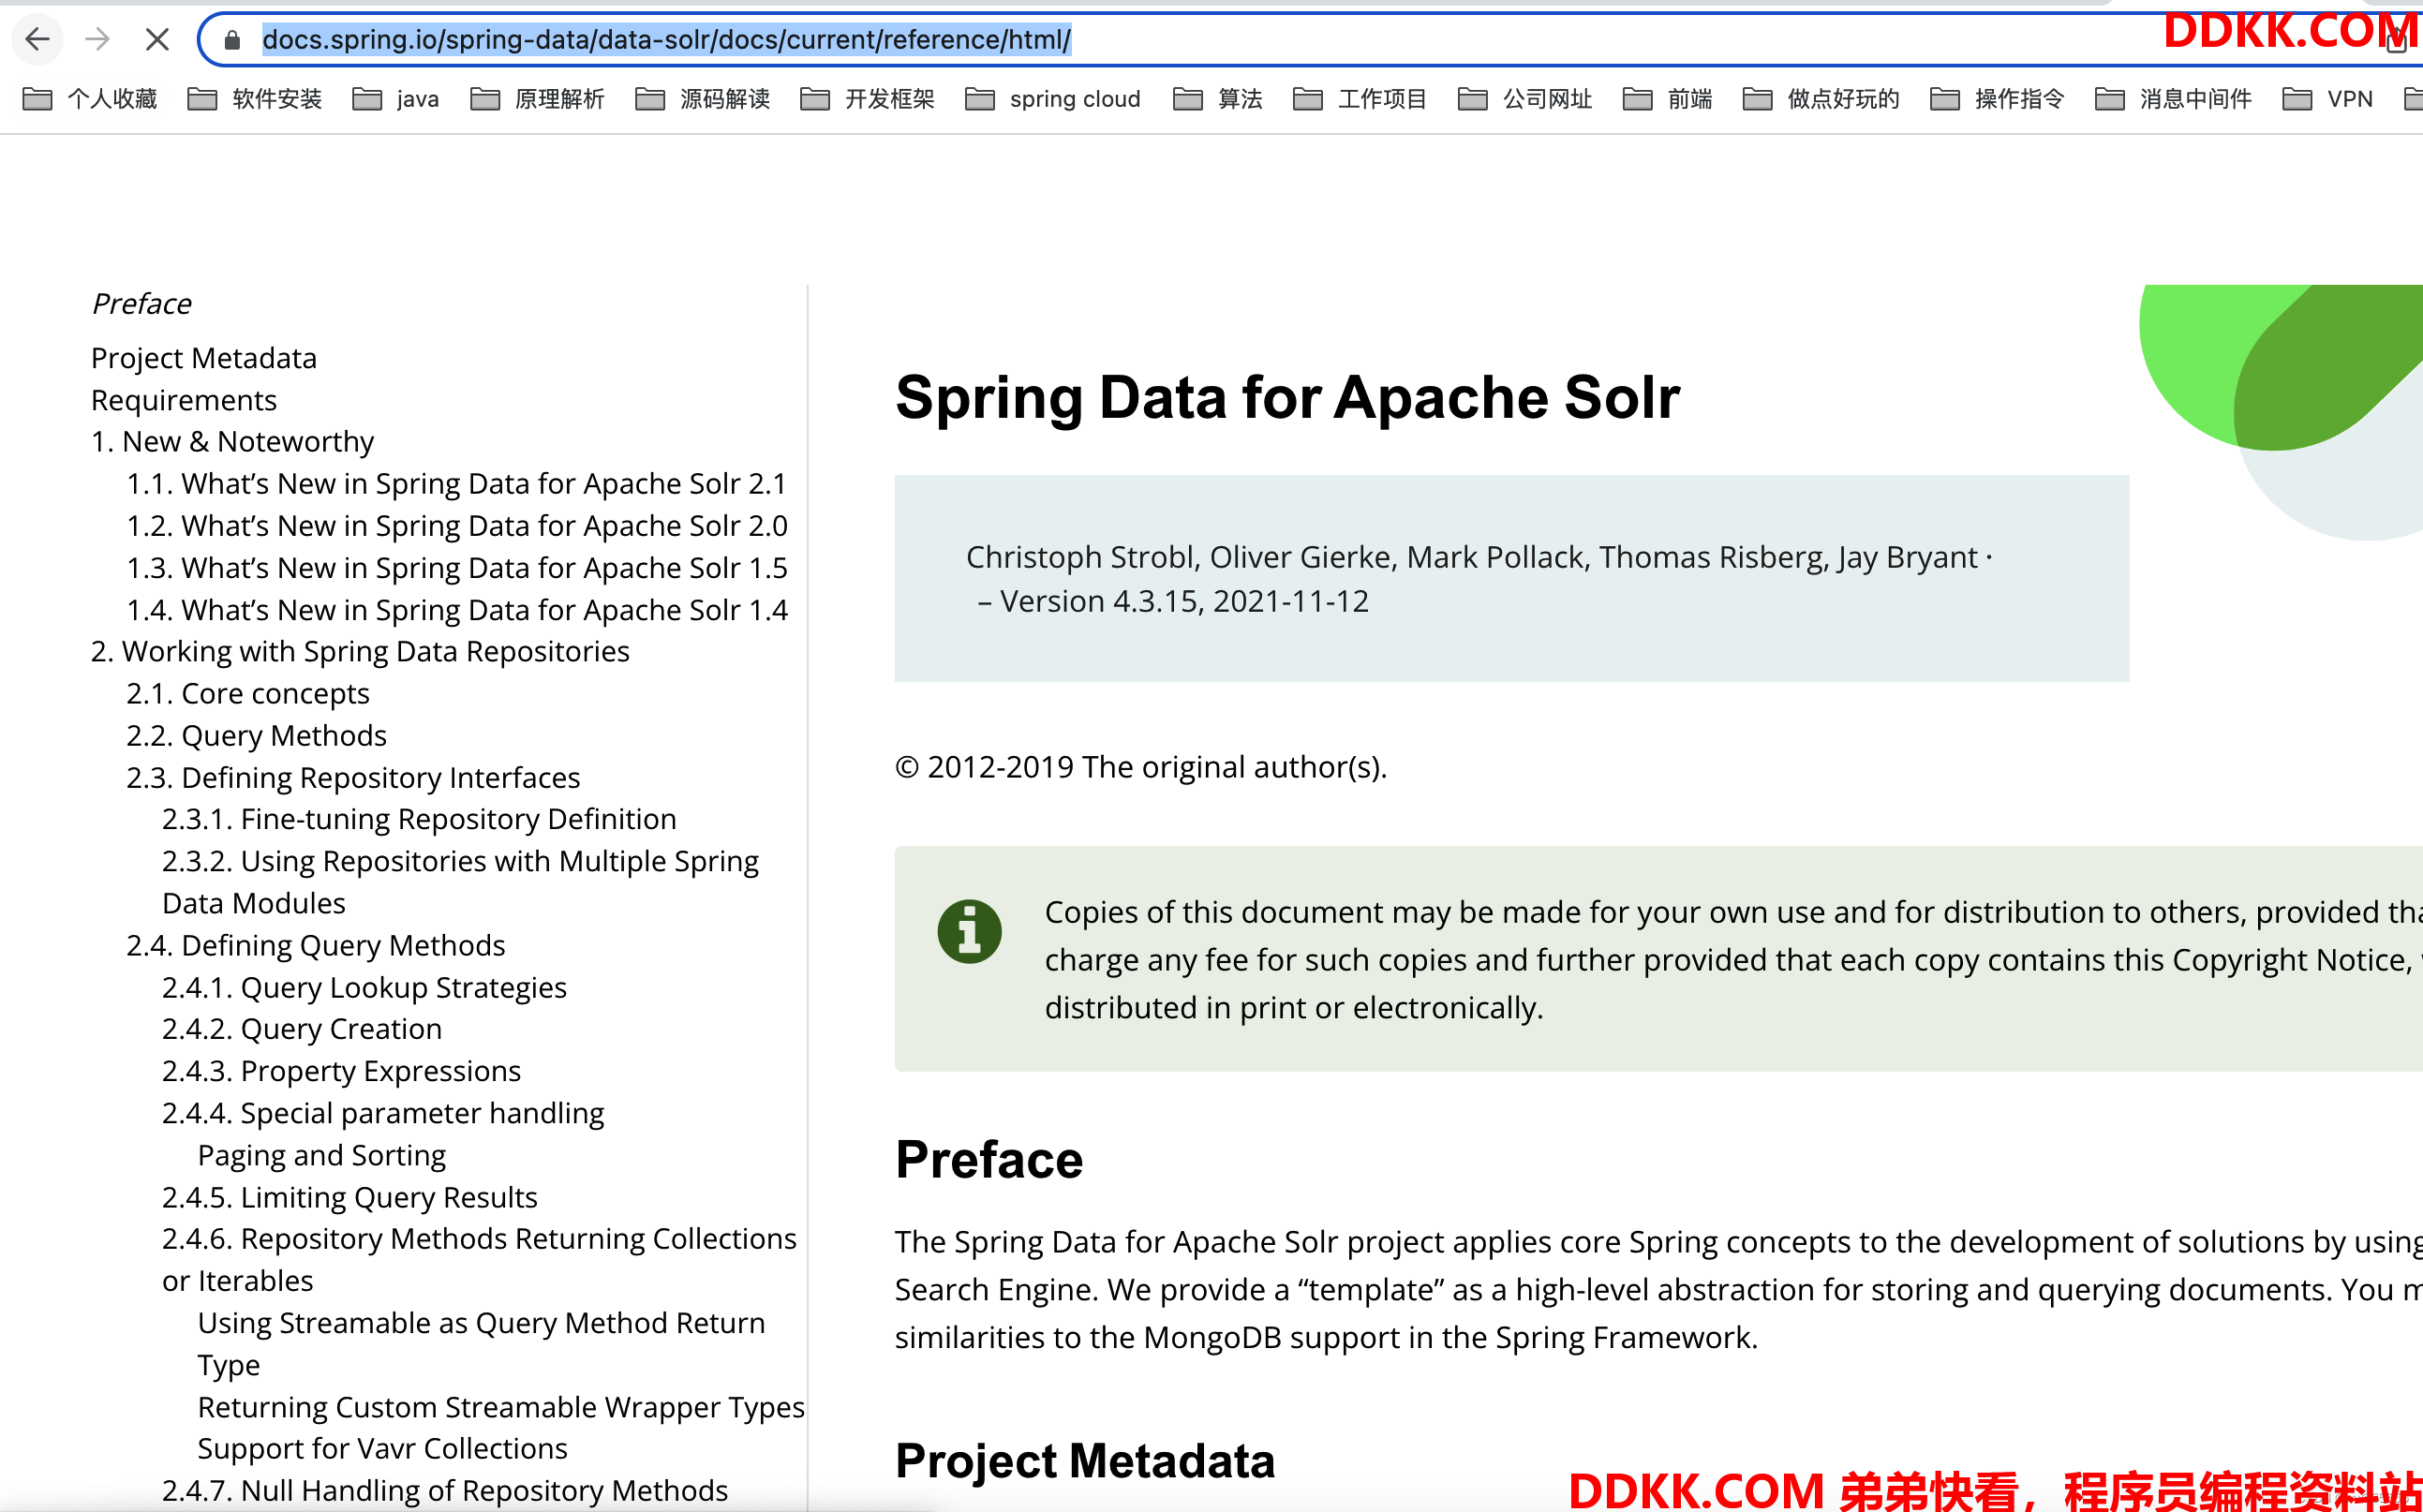Open the 个人收藏 bookmark folder
Screen dimensions: 2423x1512
(x=91, y=99)
